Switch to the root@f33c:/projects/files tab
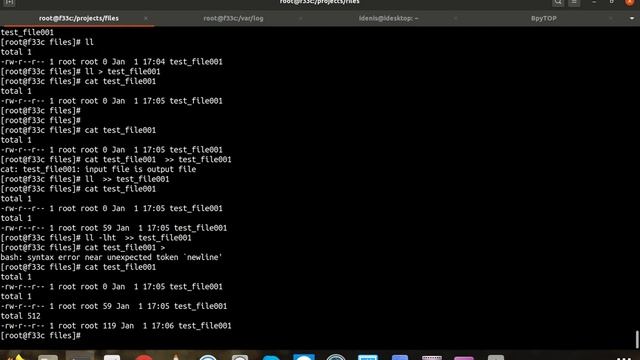Image resolution: width=640 pixels, height=360 pixels. 79,18
